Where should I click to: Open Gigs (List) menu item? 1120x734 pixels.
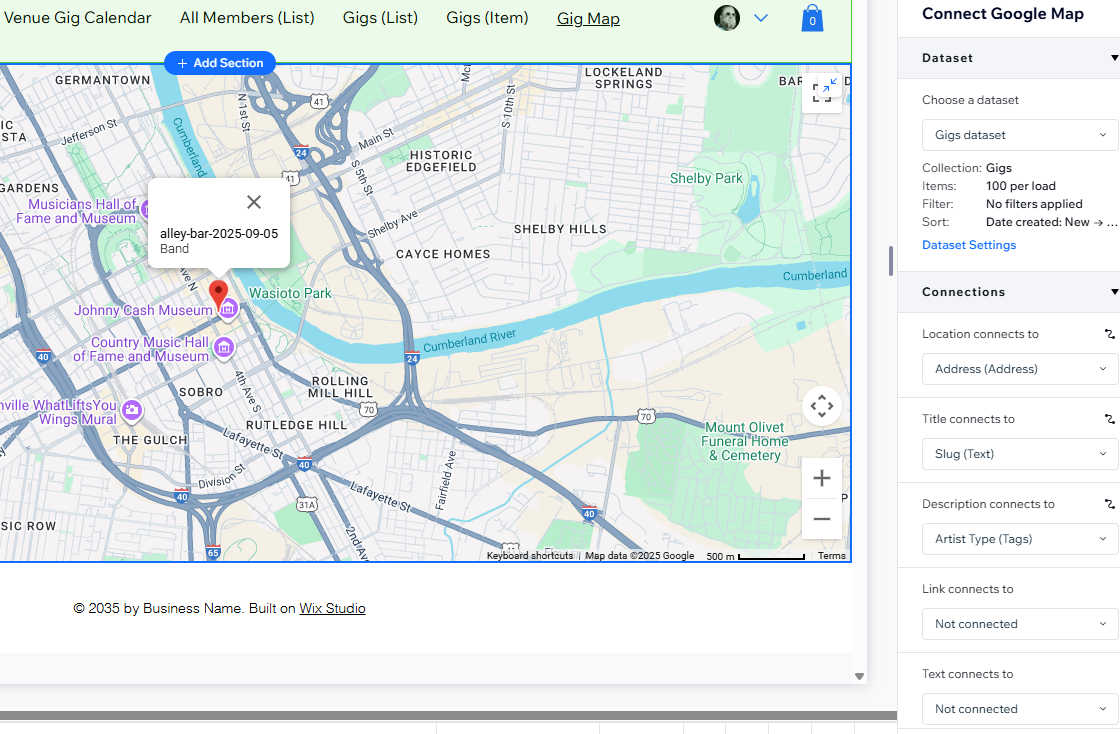coord(380,18)
